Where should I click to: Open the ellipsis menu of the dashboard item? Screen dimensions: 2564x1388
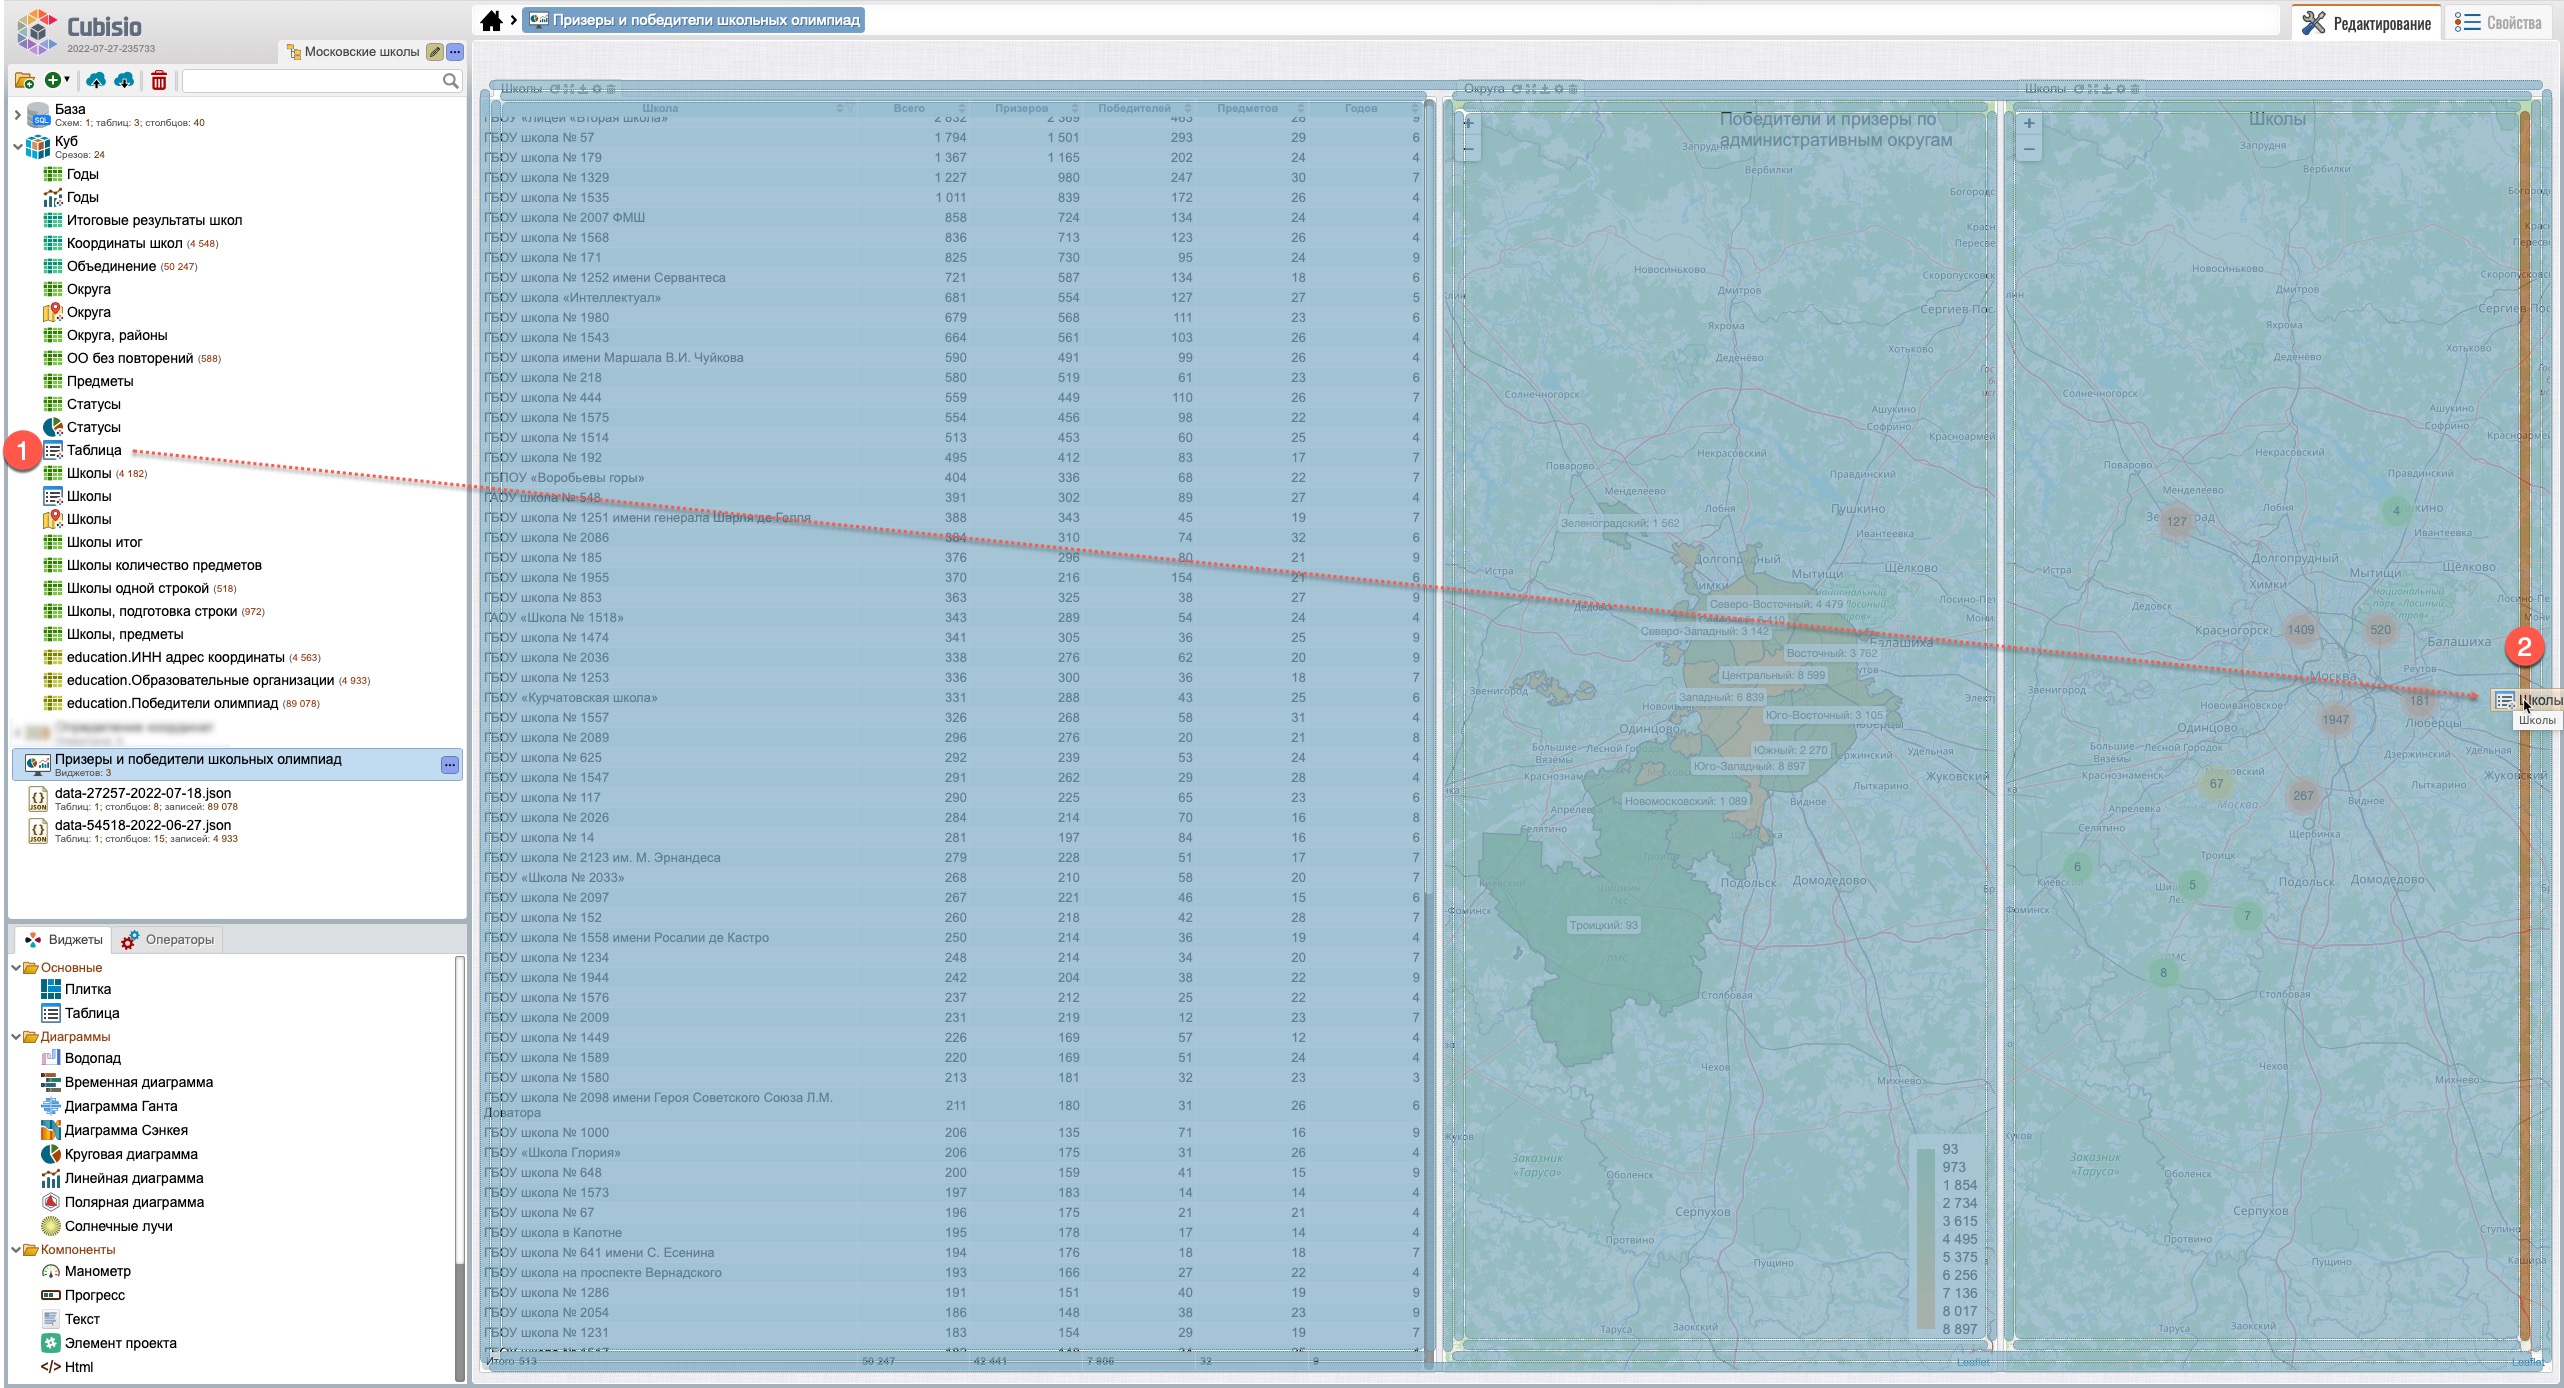pyautogui.click(x=450, y=765)
